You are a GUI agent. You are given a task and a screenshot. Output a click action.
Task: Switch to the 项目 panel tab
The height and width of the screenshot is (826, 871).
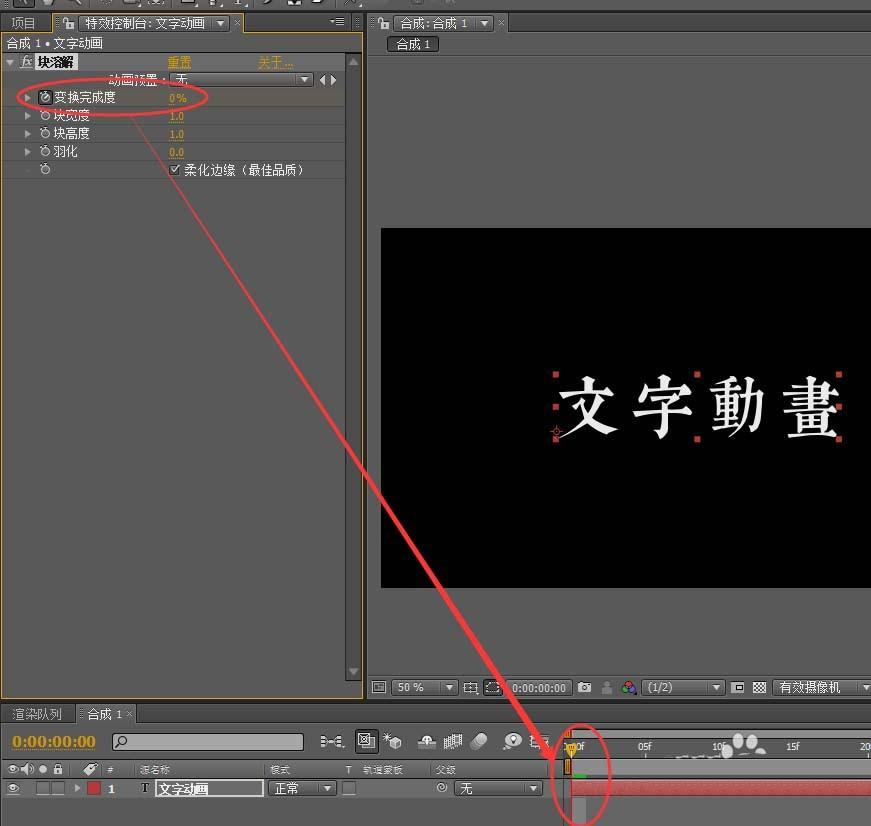click(x=24, y=22)
